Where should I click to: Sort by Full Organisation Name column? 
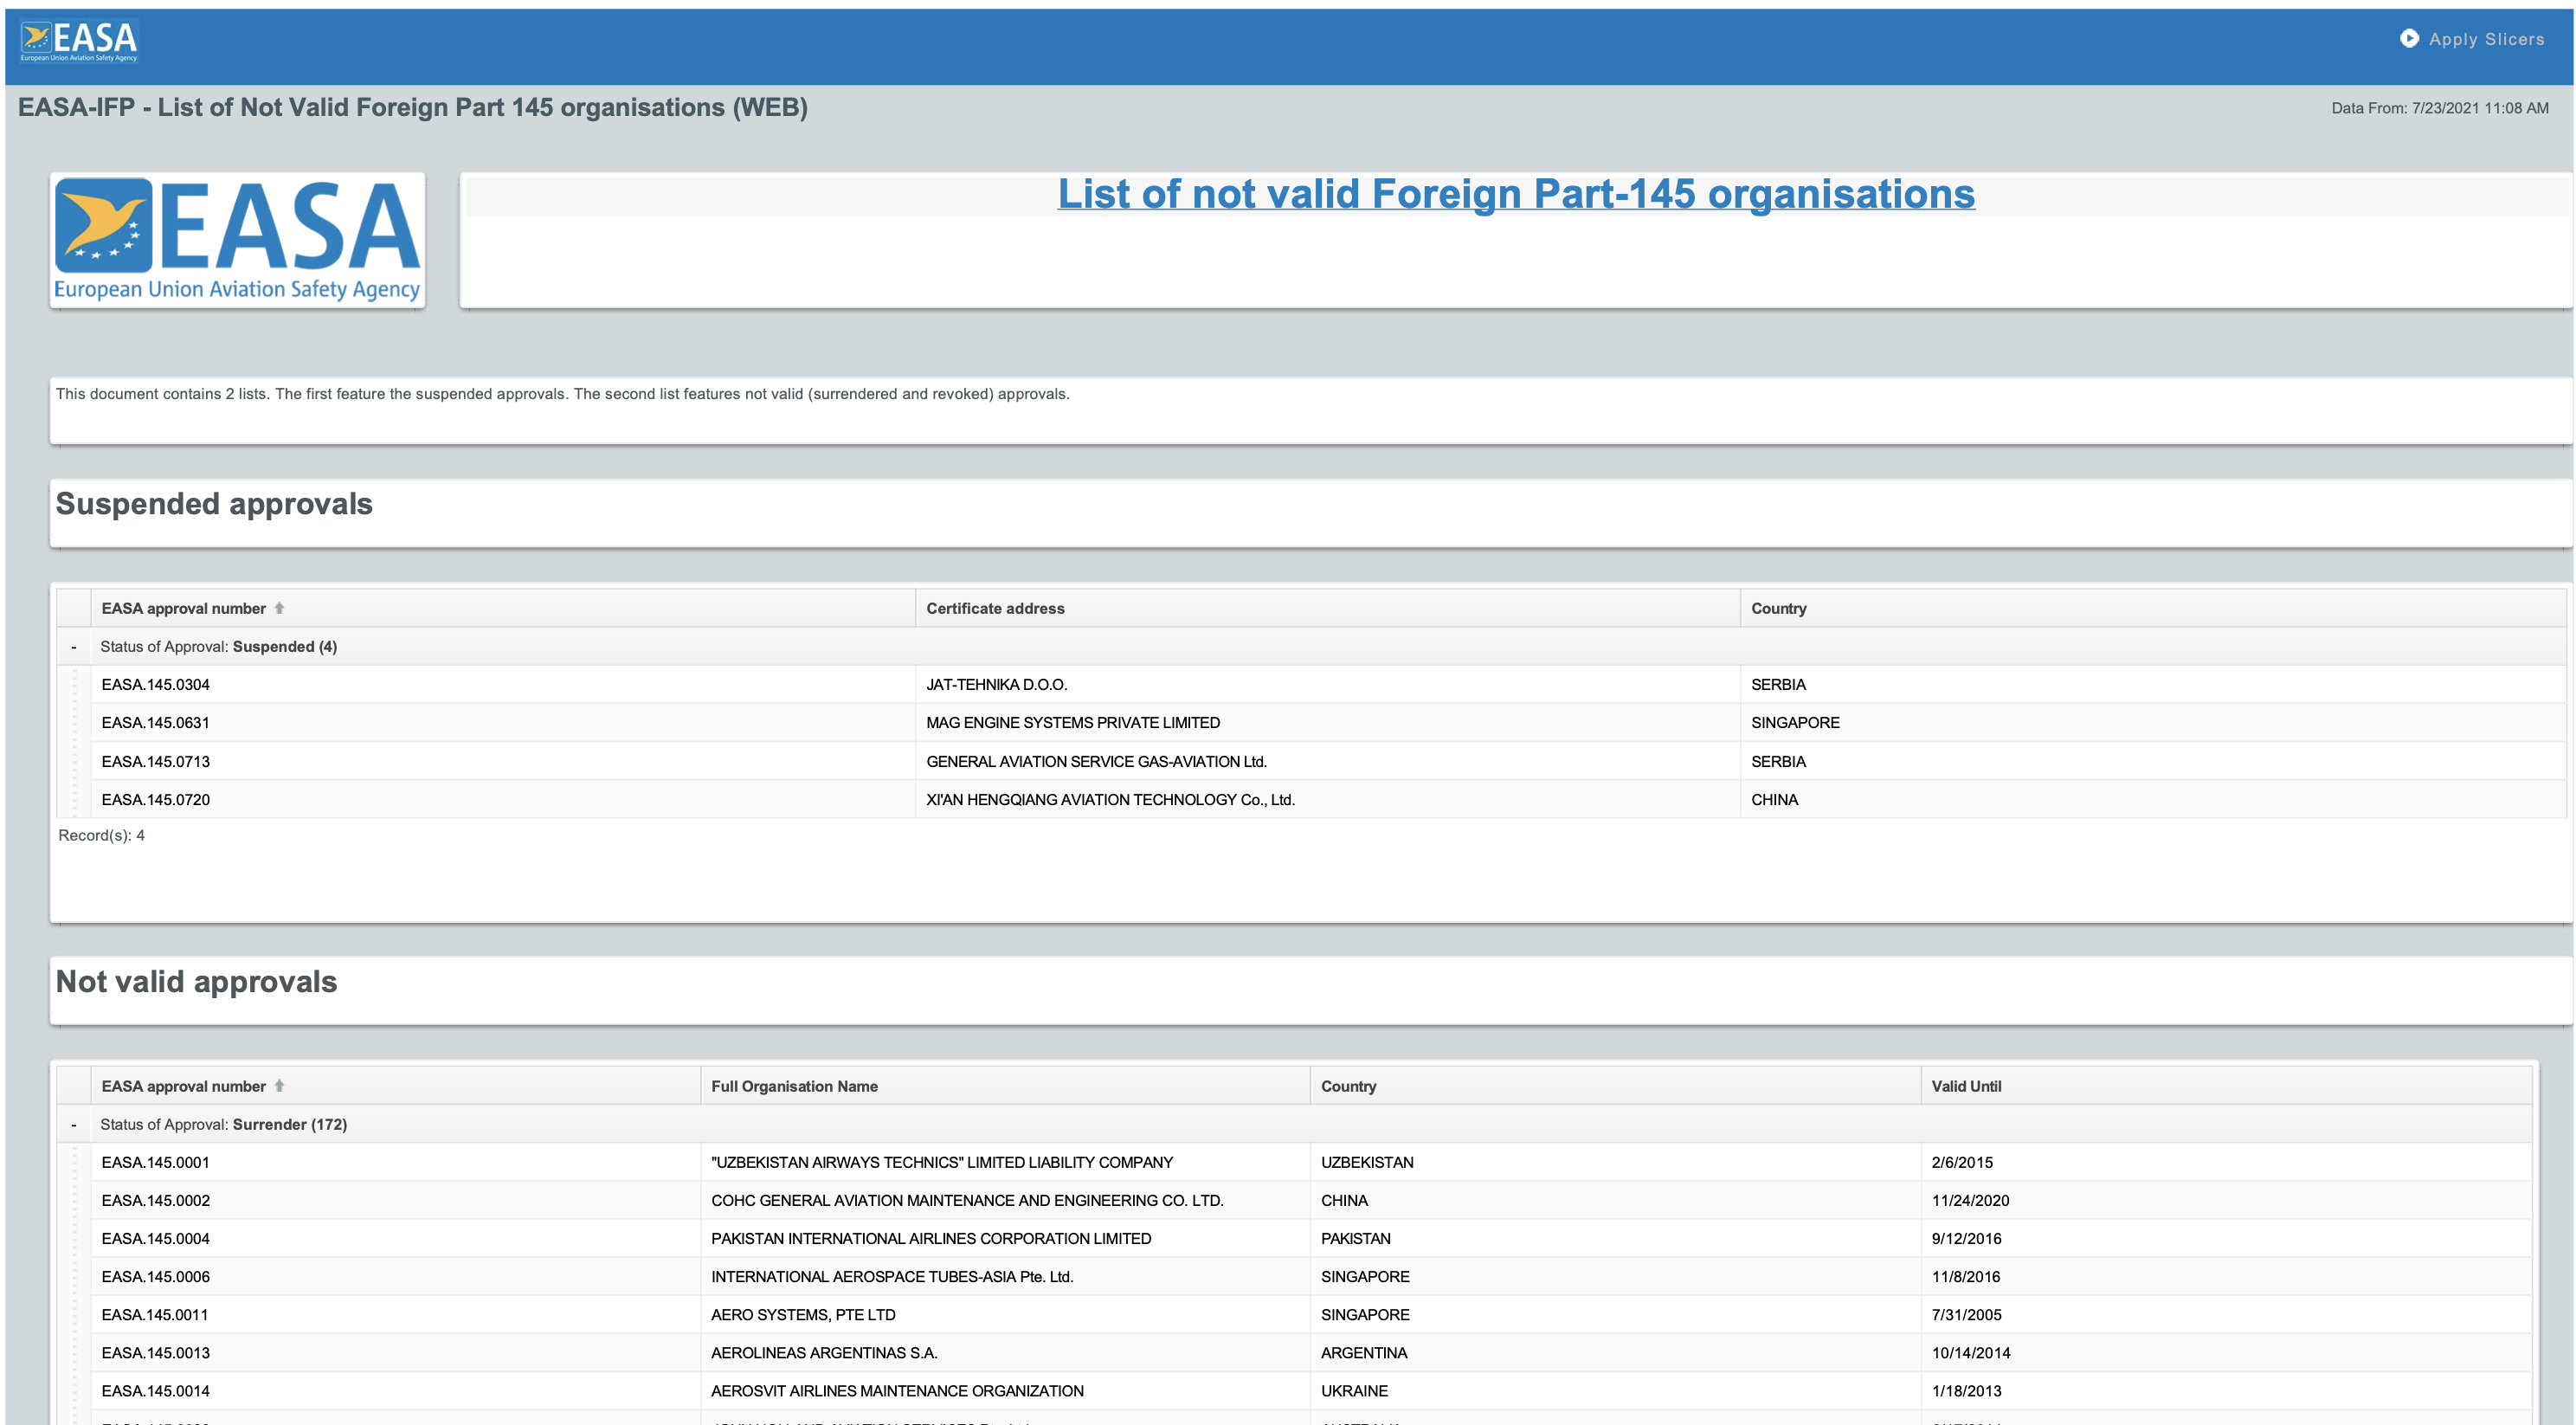(x=794, y=1086)
